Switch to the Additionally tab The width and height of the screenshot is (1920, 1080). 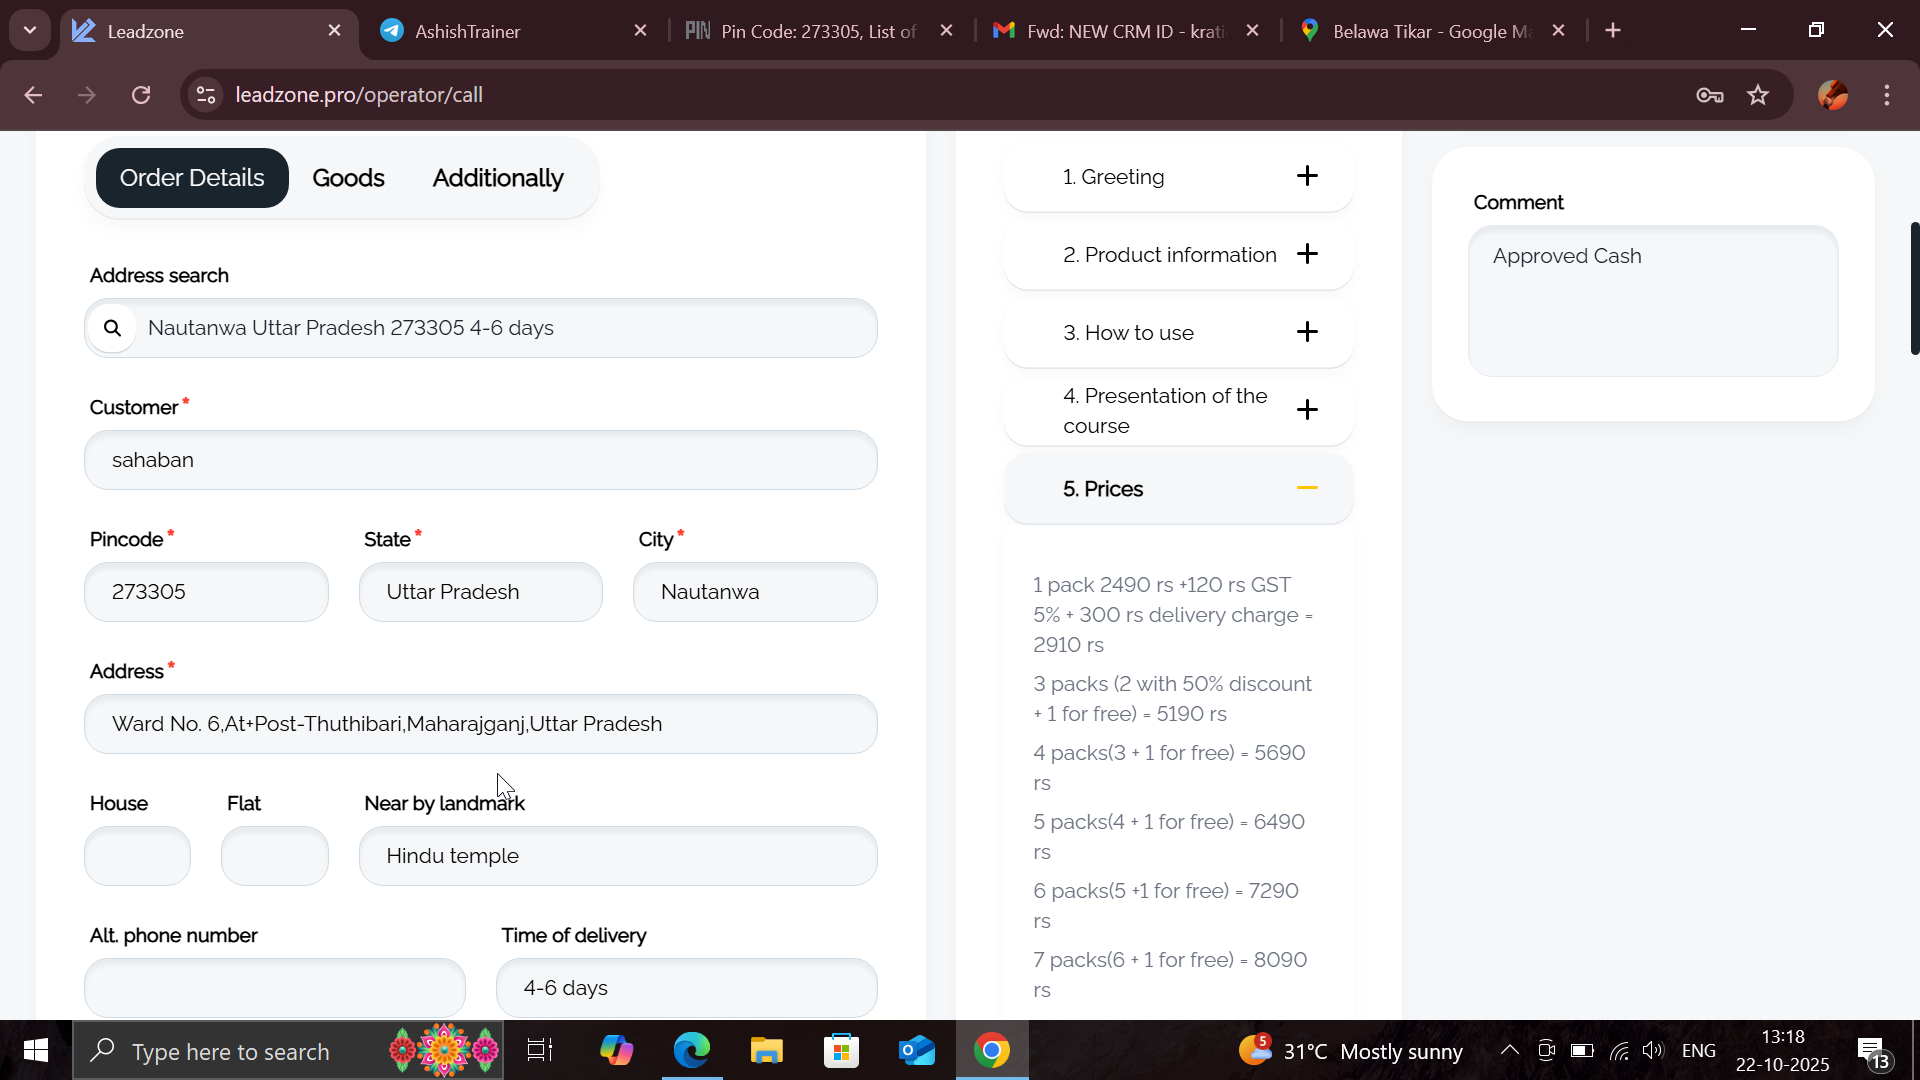(x=497, y=178)
